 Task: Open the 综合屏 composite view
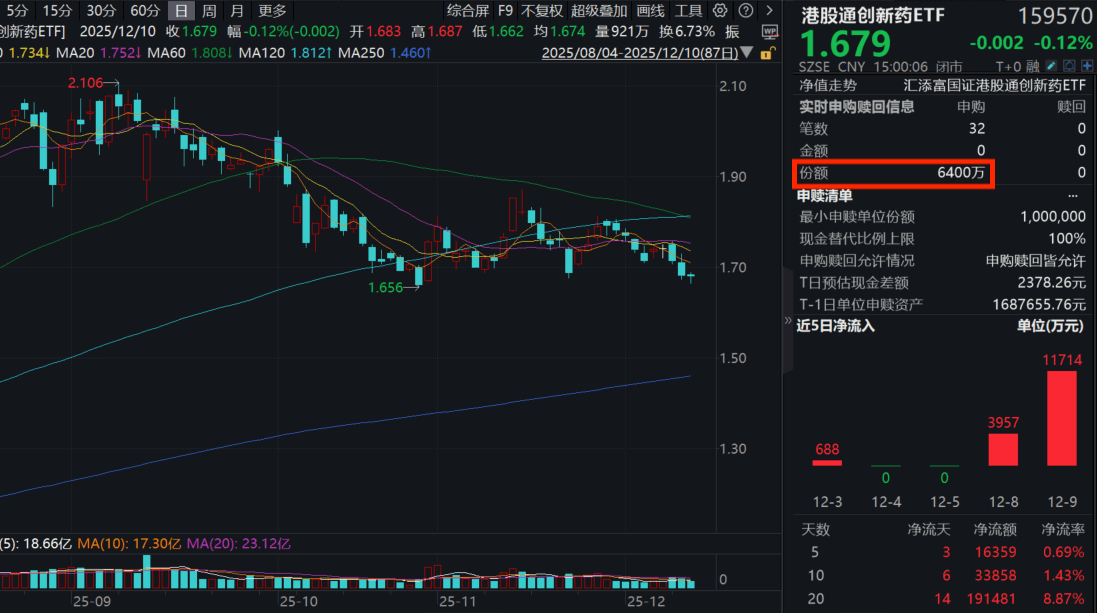click(467, 11)
